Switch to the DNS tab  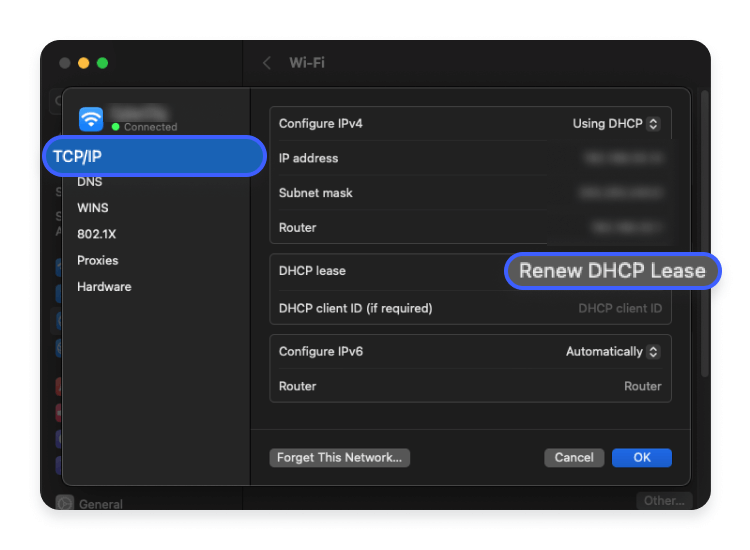coord(90,182)
